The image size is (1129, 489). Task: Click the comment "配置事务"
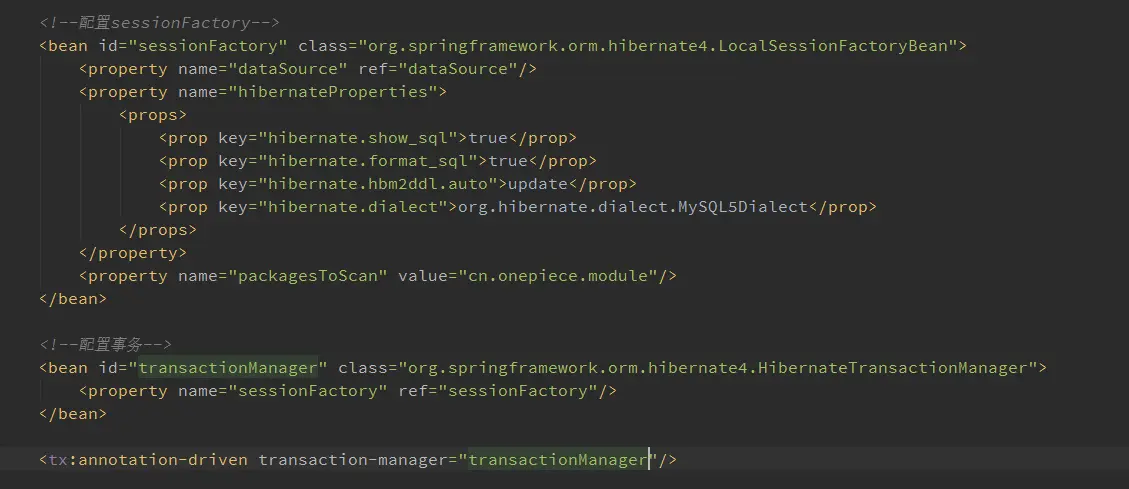coord(106,344)
